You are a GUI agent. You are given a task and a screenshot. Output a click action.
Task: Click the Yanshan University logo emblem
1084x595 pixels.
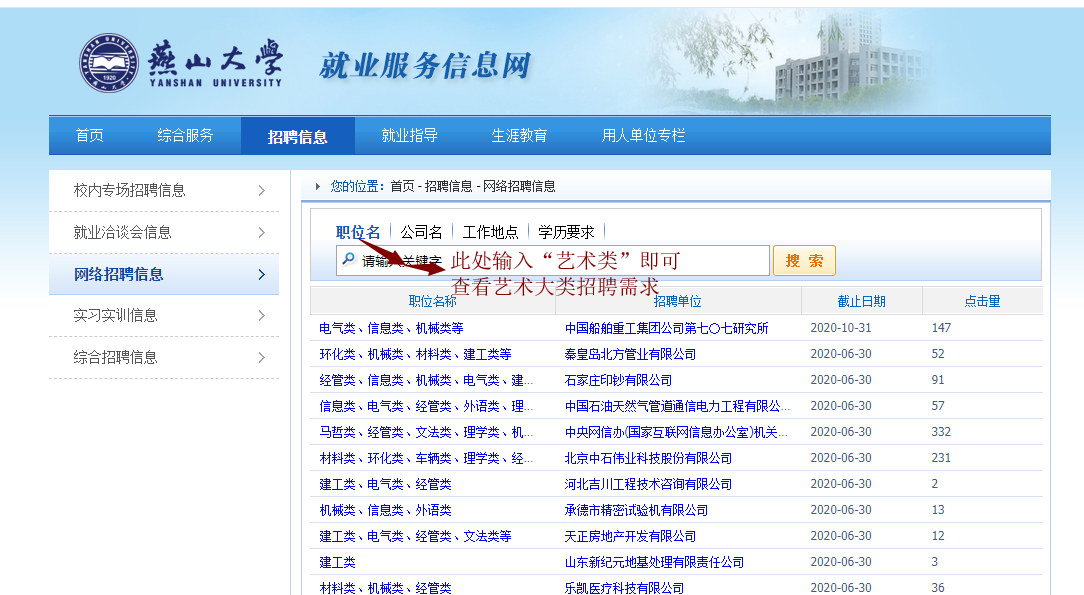pos(108,64)
